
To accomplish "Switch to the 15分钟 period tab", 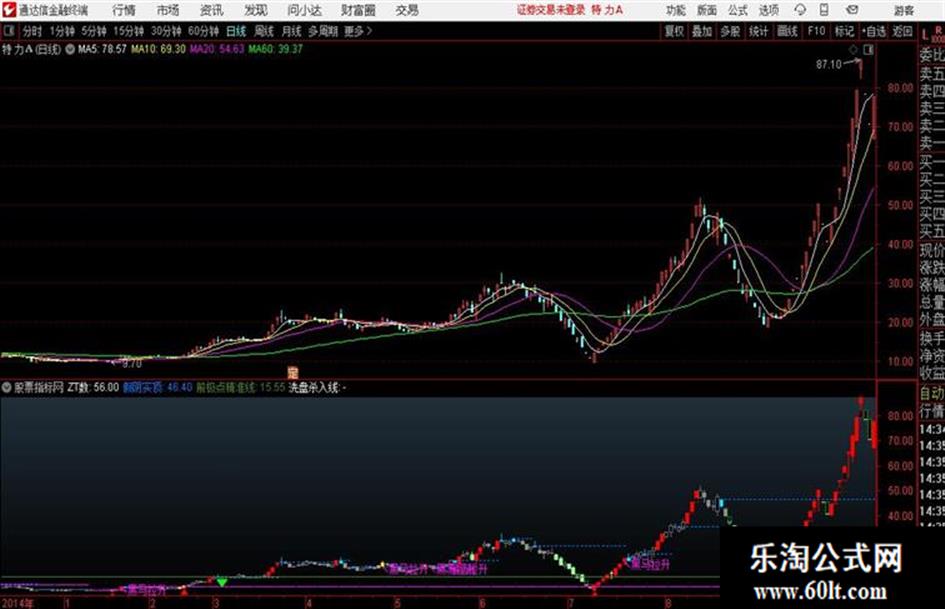I will click(x=129, y=31).
